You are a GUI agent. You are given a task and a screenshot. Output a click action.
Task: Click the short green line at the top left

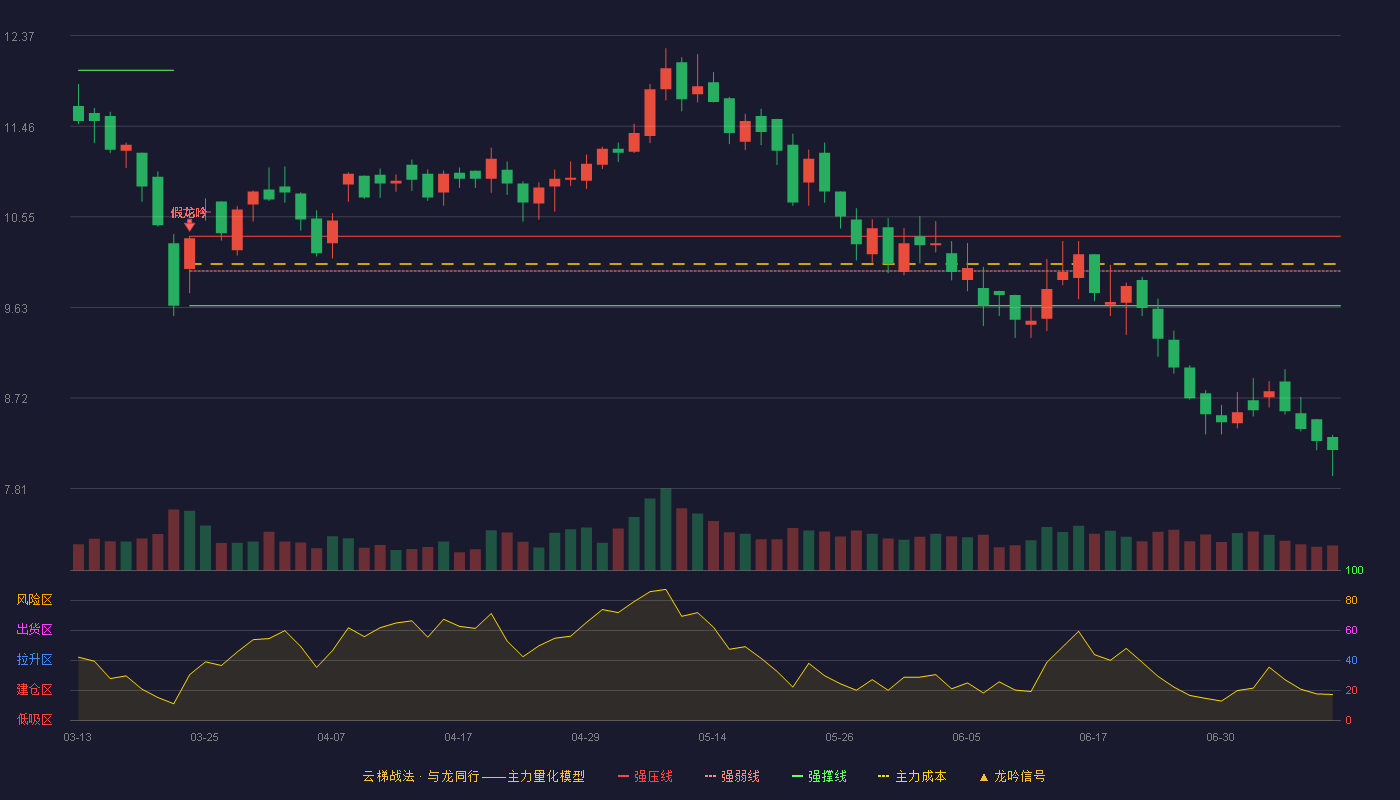[126, 70]
